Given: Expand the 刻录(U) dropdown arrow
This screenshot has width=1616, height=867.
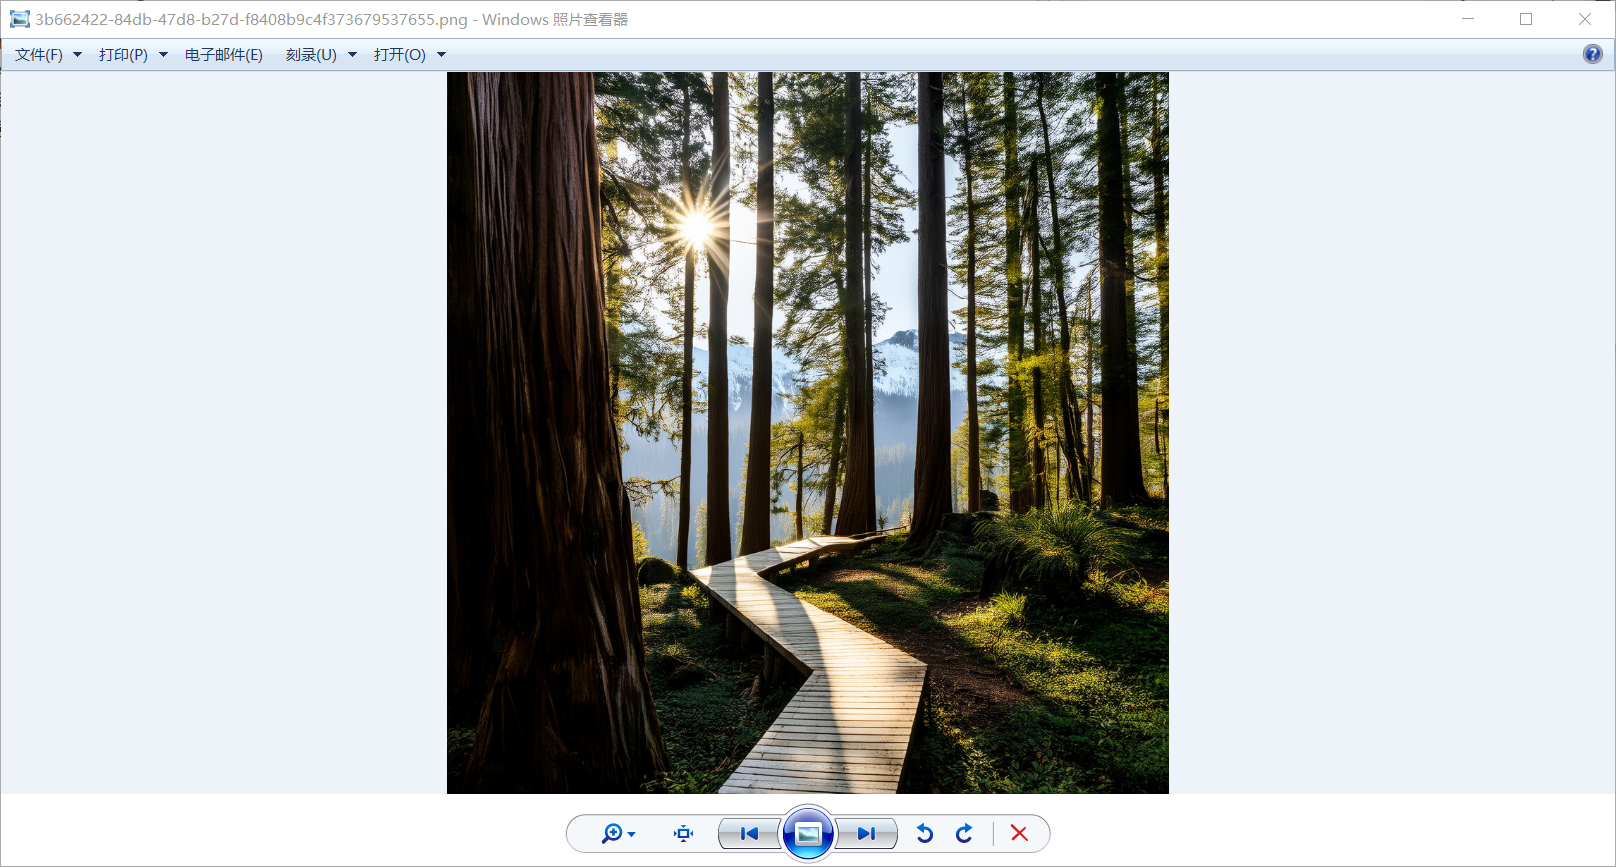Looking at the screenshot, I should (352, 55).
